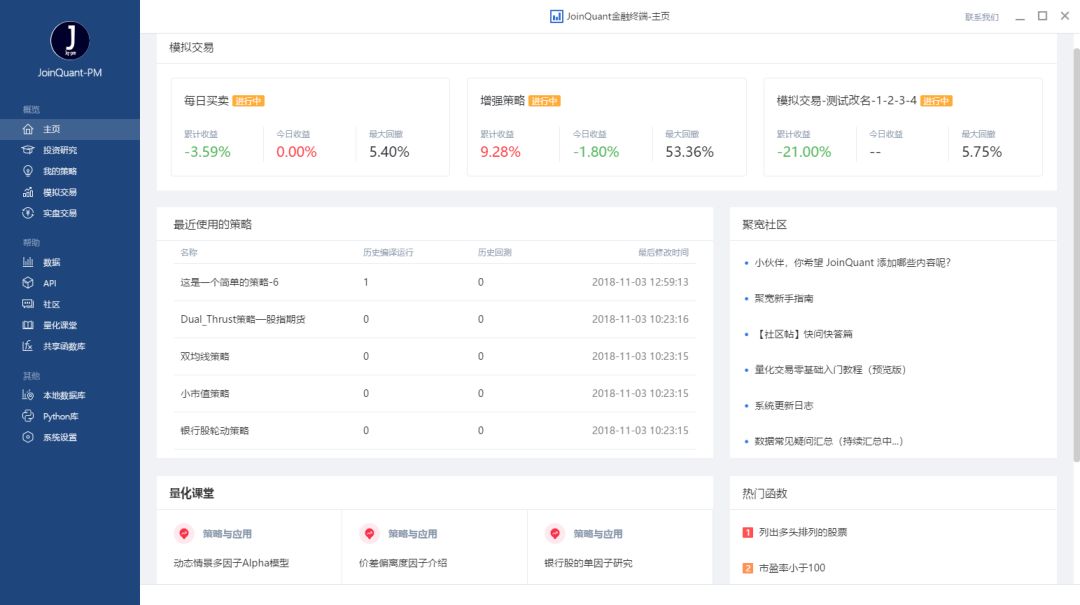The image size is (1080, 605).
Task: Open the vertical scrollbar on right edge
Action: [1076, 255]
